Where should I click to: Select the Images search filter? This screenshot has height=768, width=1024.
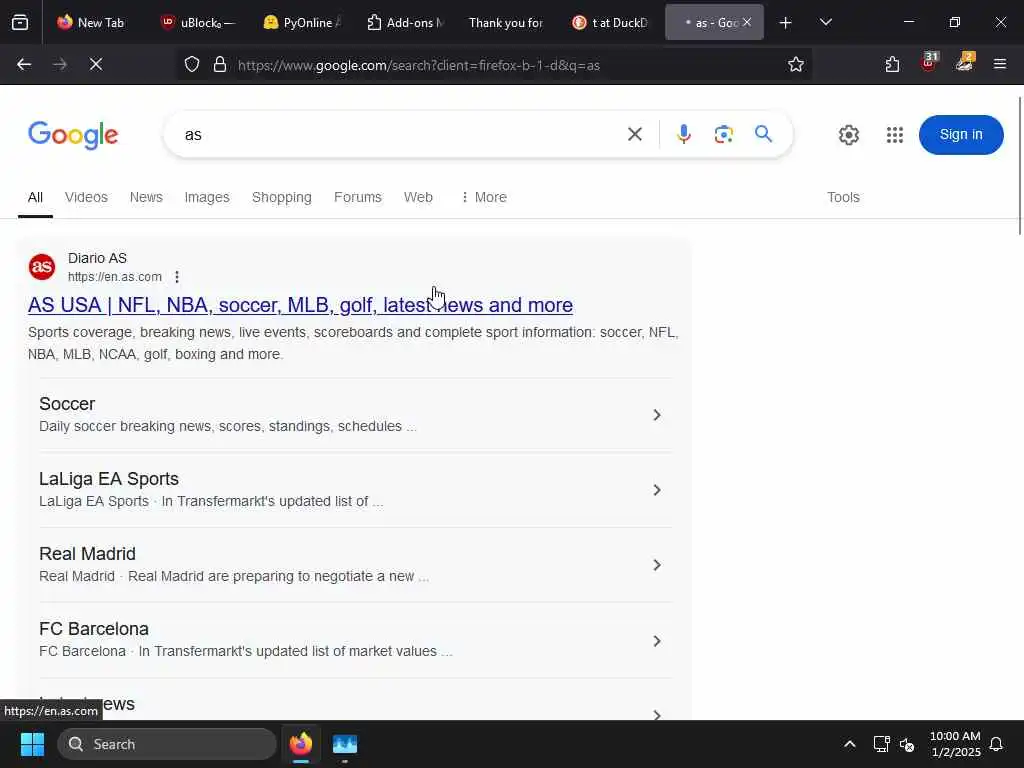207,197
